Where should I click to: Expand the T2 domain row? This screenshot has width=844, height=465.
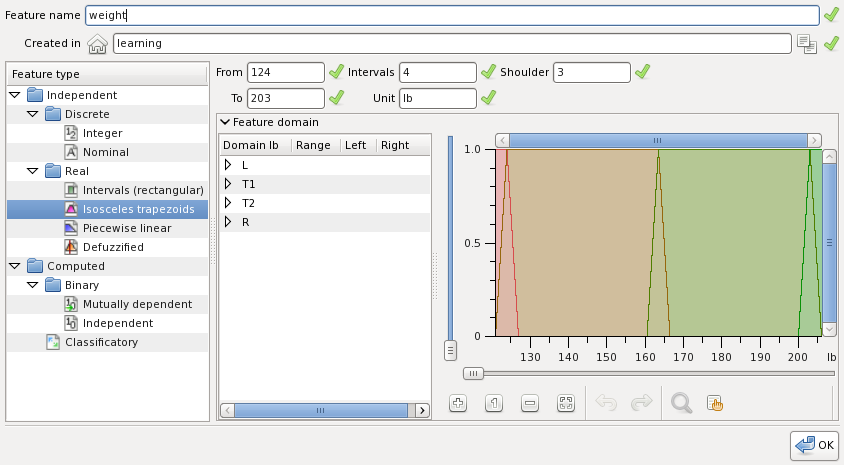point(228,203)
